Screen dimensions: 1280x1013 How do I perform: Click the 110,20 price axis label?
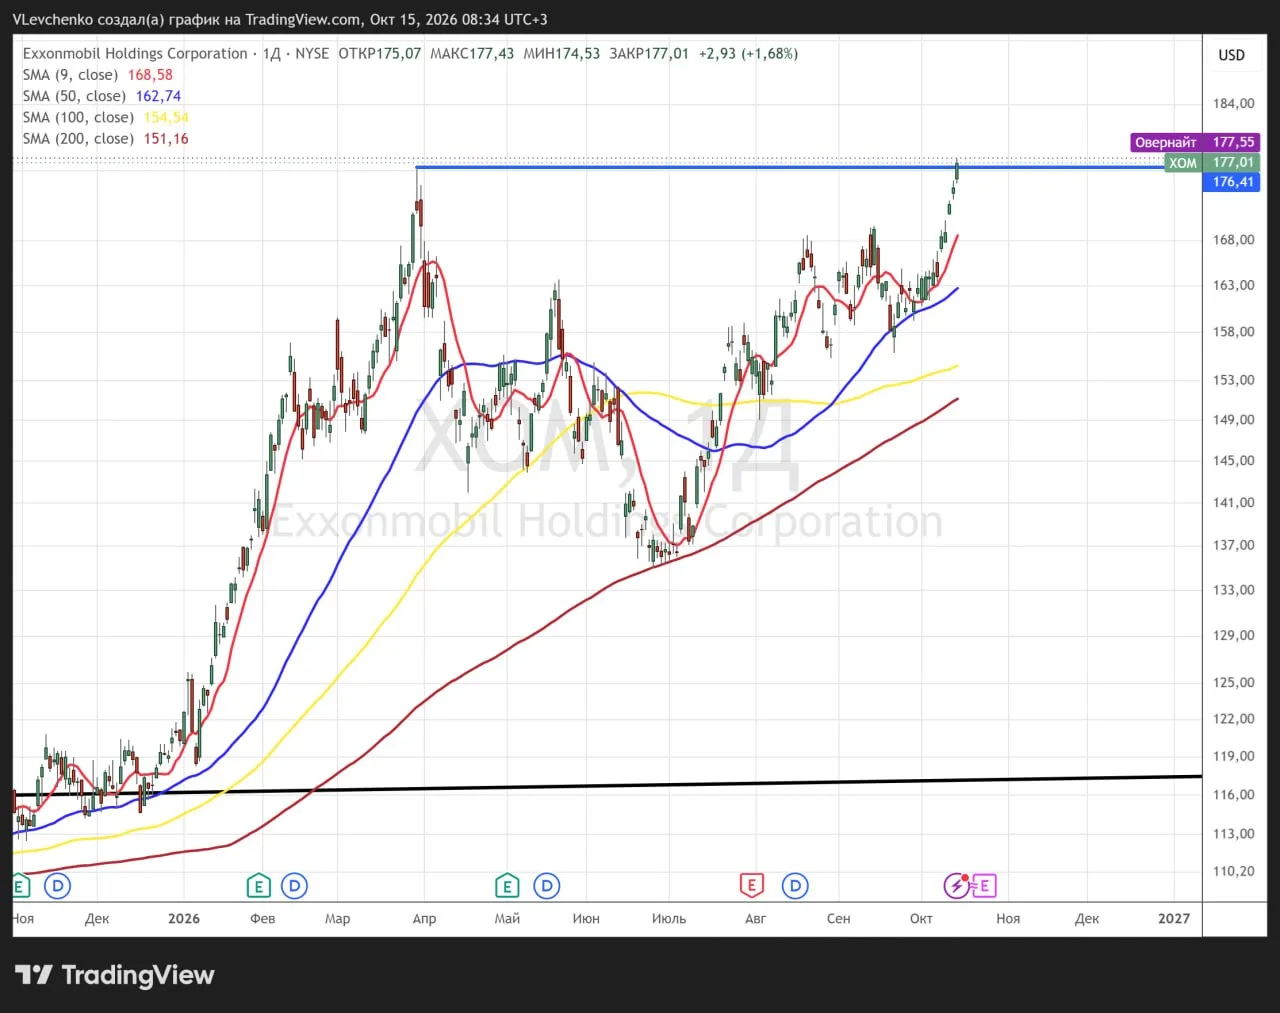click(x=1233, y=871)
